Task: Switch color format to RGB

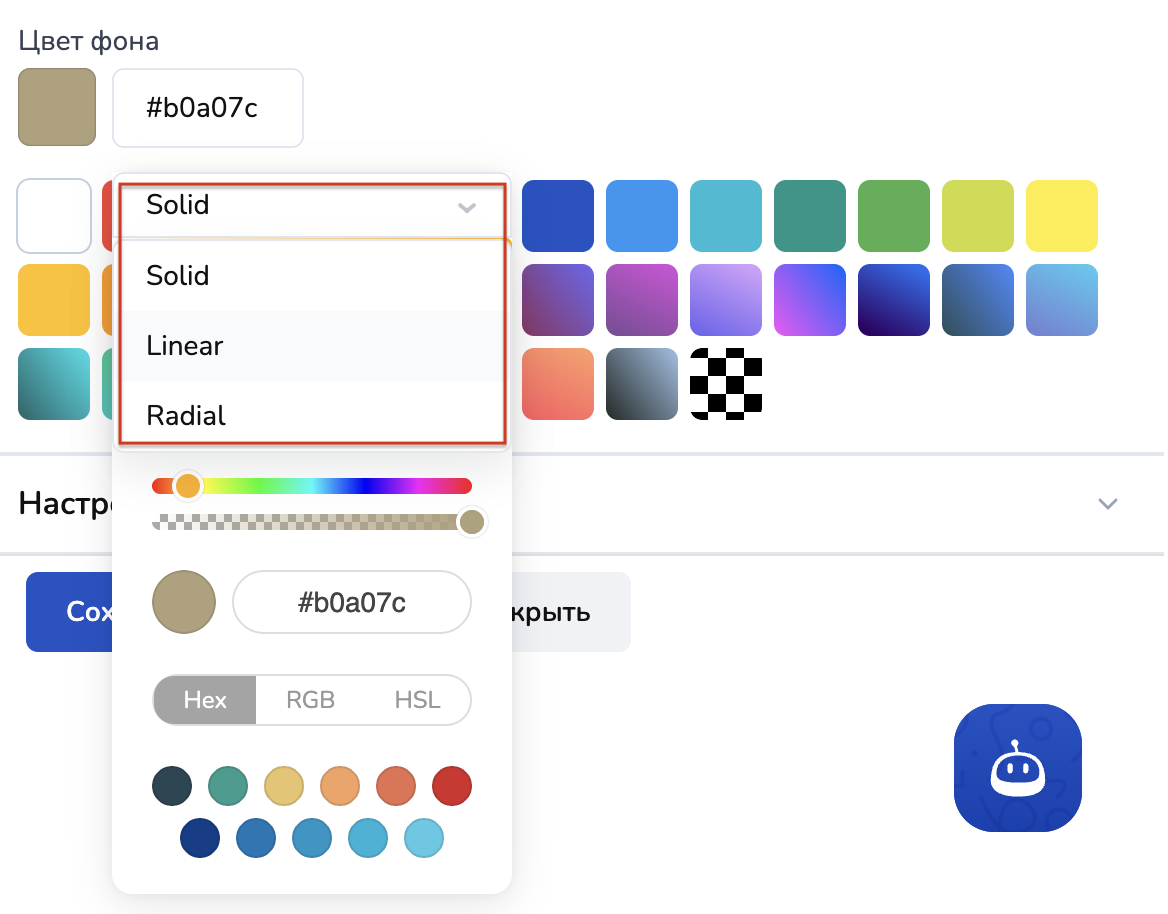Action: (x=310, y=700)
